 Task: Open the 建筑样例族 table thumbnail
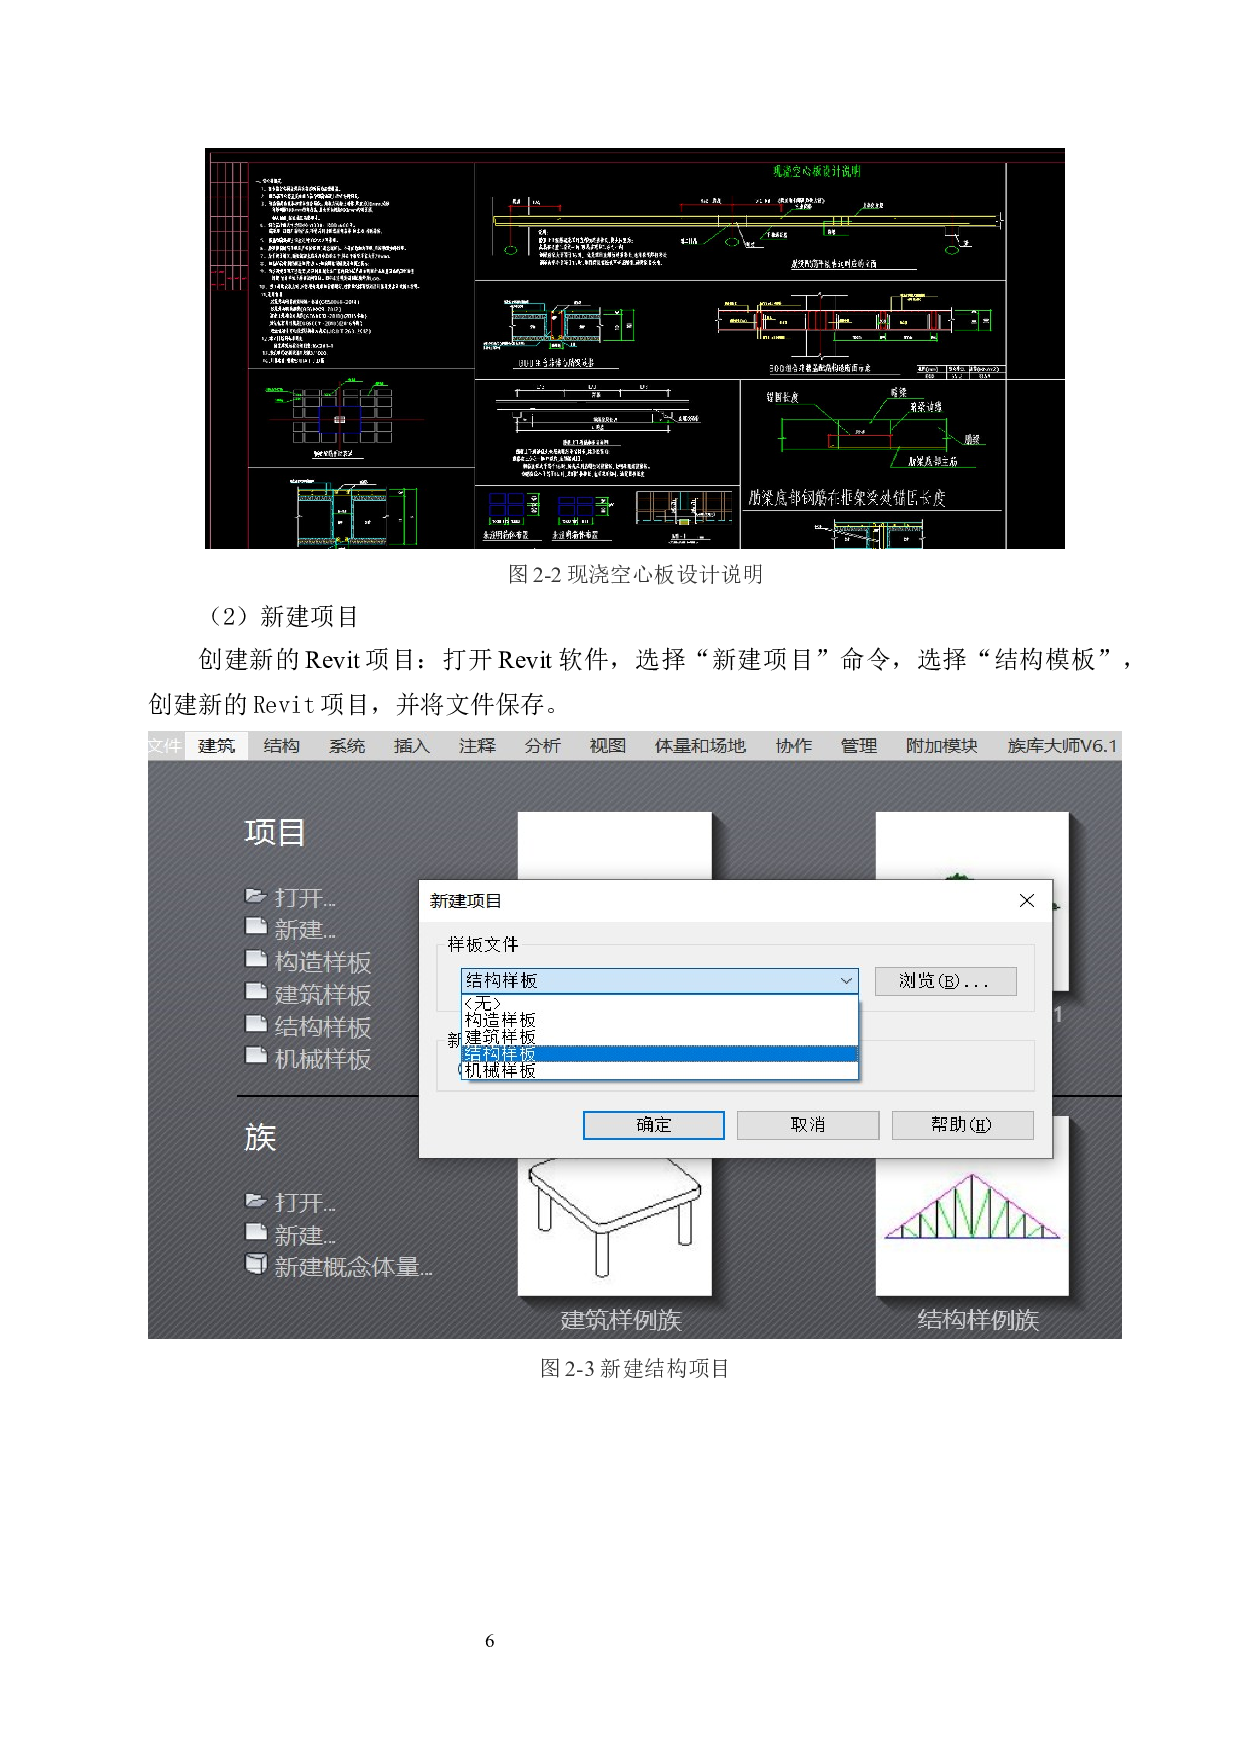pyautogui.click(x=614, y=1227)
